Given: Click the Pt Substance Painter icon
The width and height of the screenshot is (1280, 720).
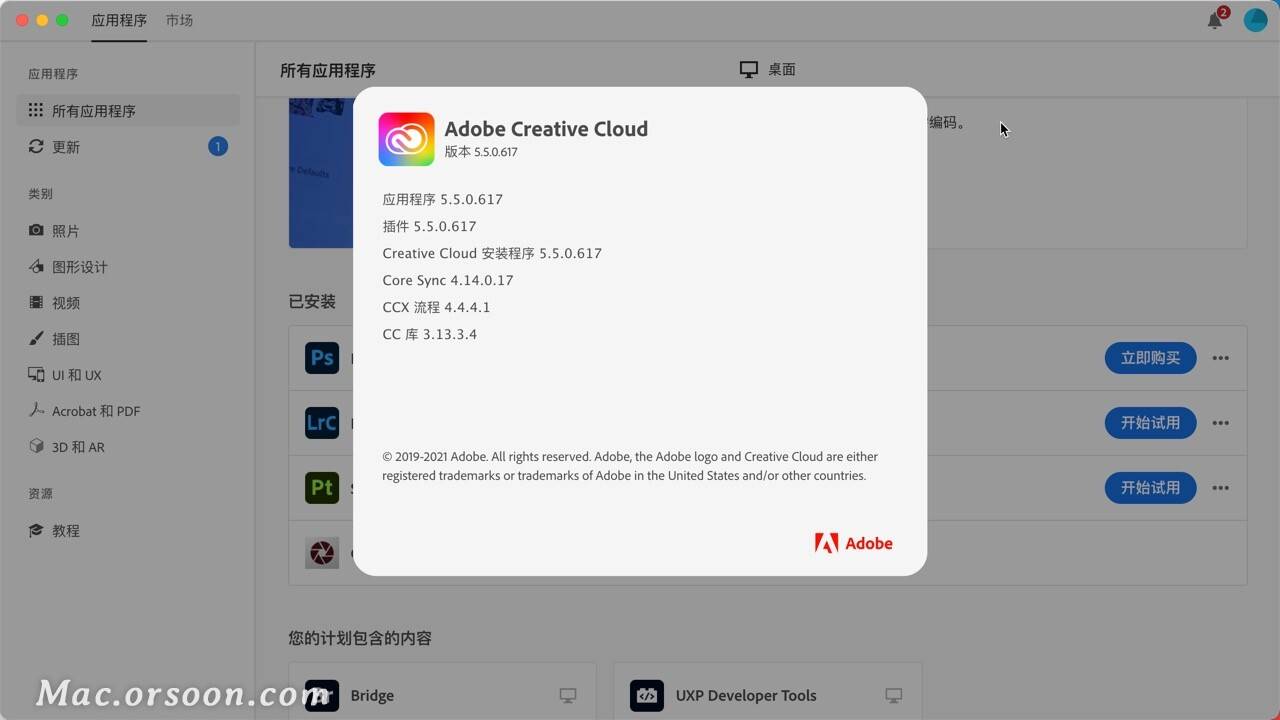Looking at the screenshot, I should coord(322,487).
